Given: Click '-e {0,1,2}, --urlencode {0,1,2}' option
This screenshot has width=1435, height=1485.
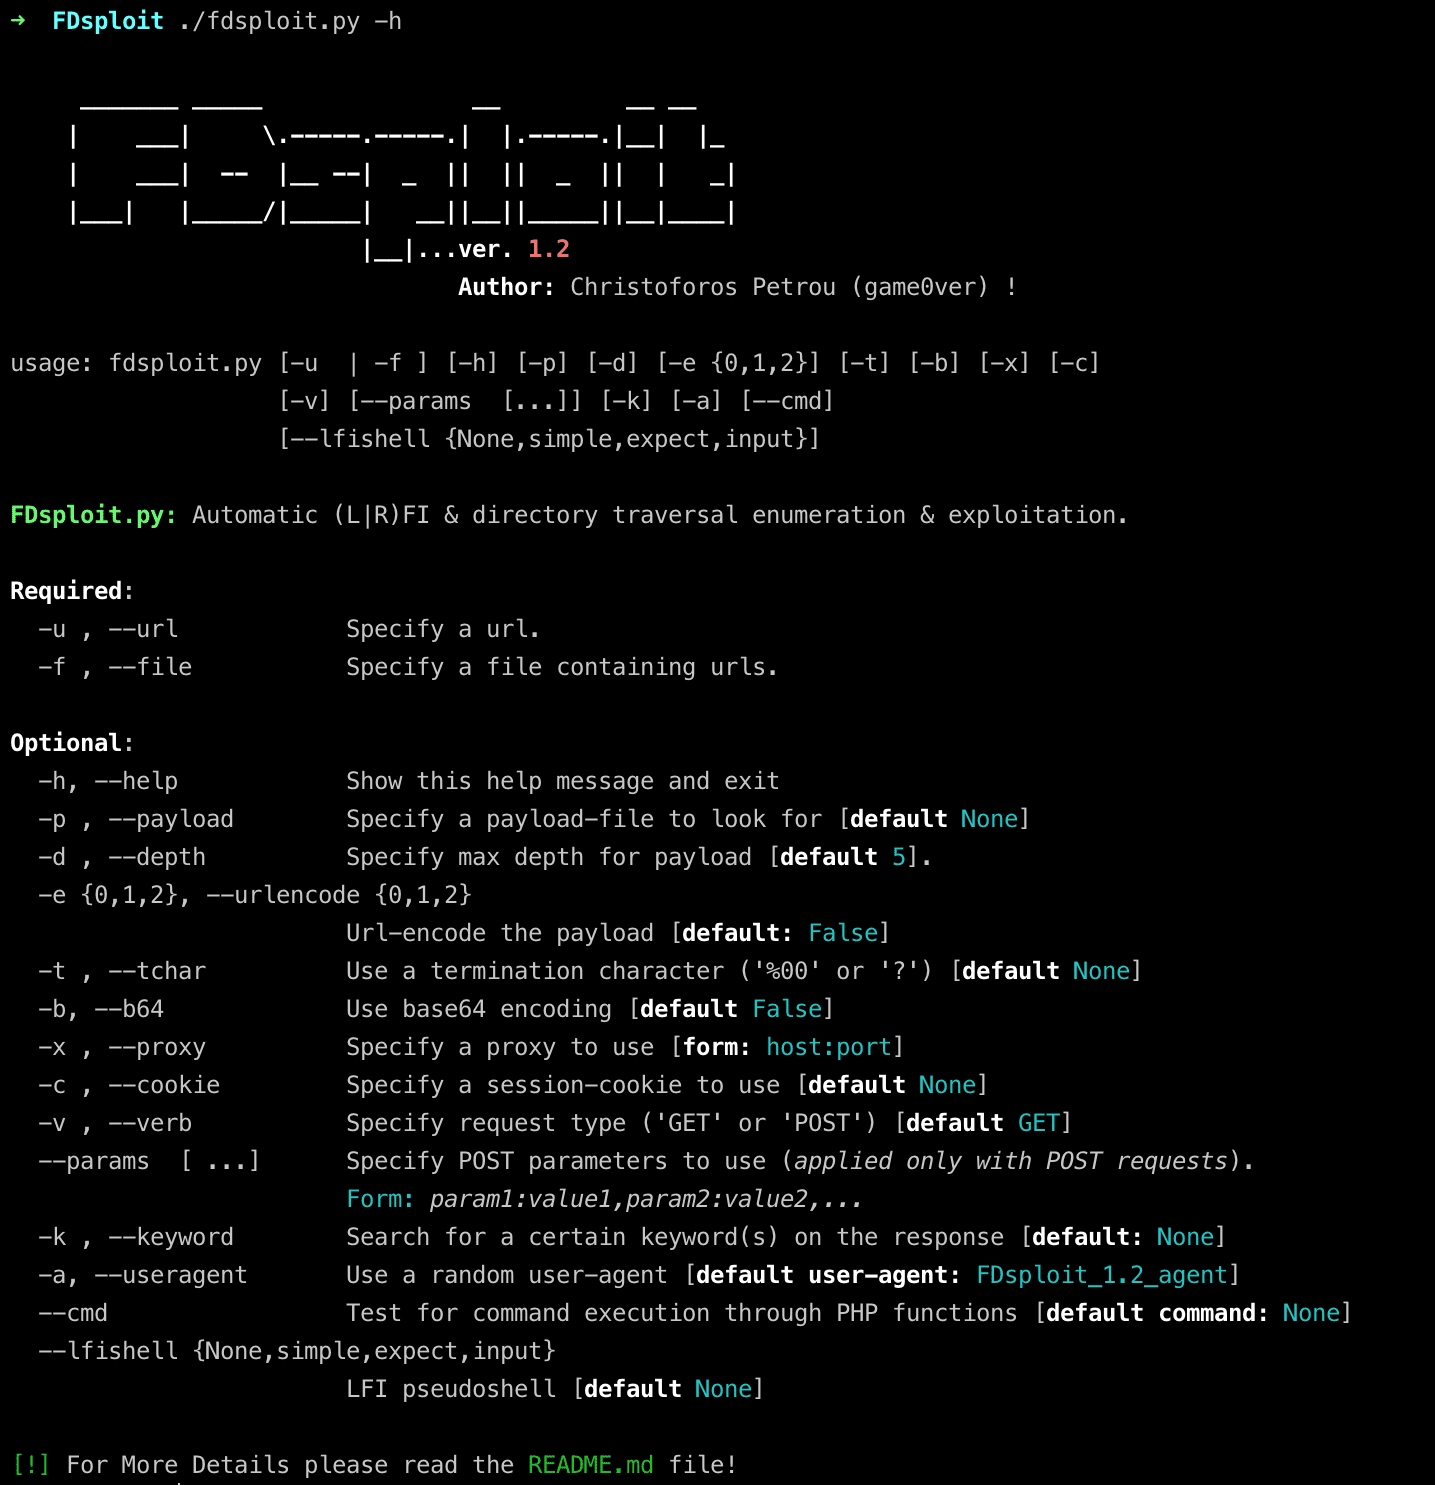Looking at the screenshot, I should [x=255, y=895].
